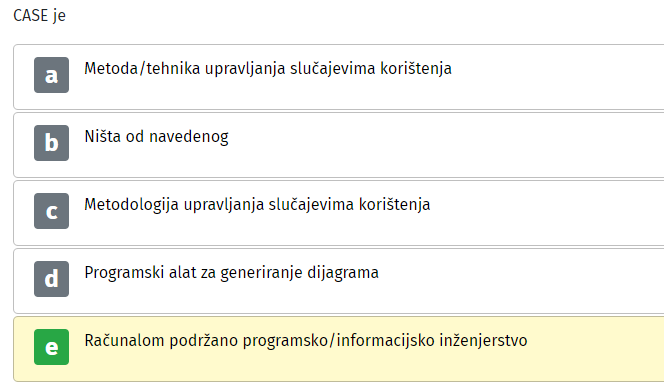Click the green 'e' answer badge
The image size is (664, 388).
pos(51,347)
